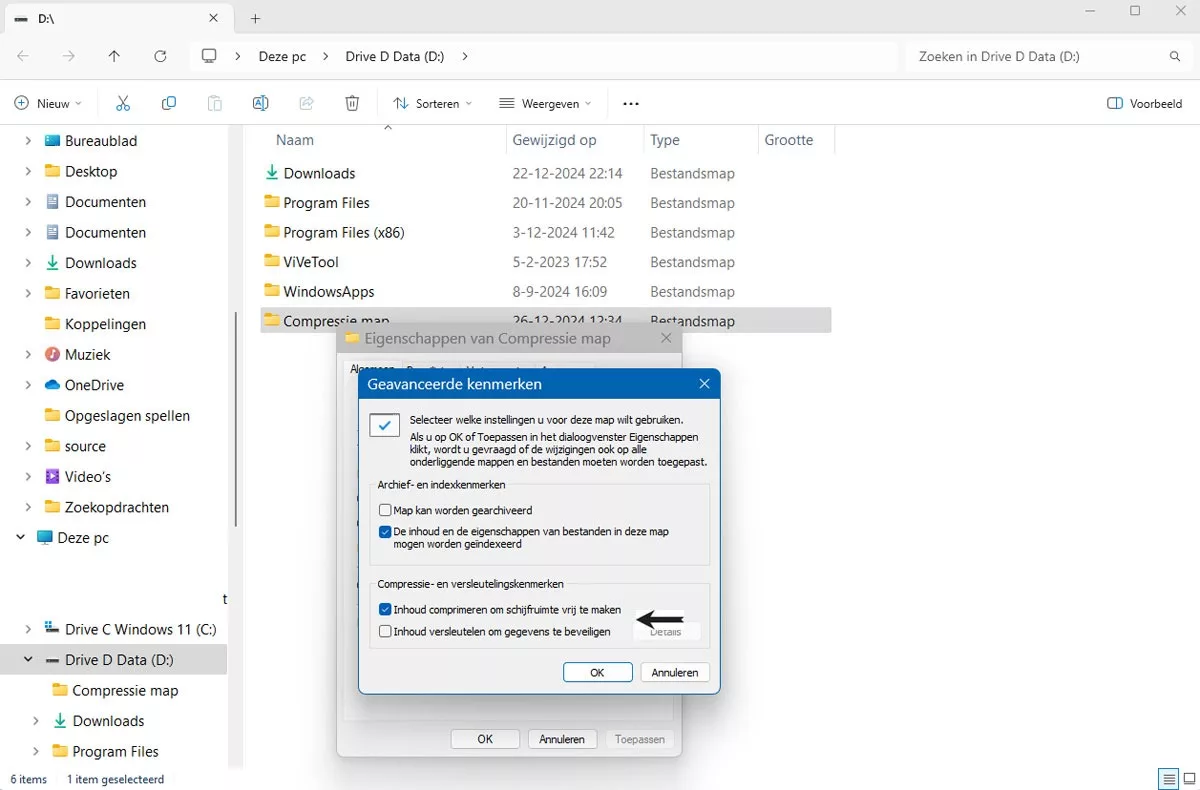The height and width of the screenshot is (790, 1200).
Task: Go forward with the right arrow
Action: click(x=69, y=56)
